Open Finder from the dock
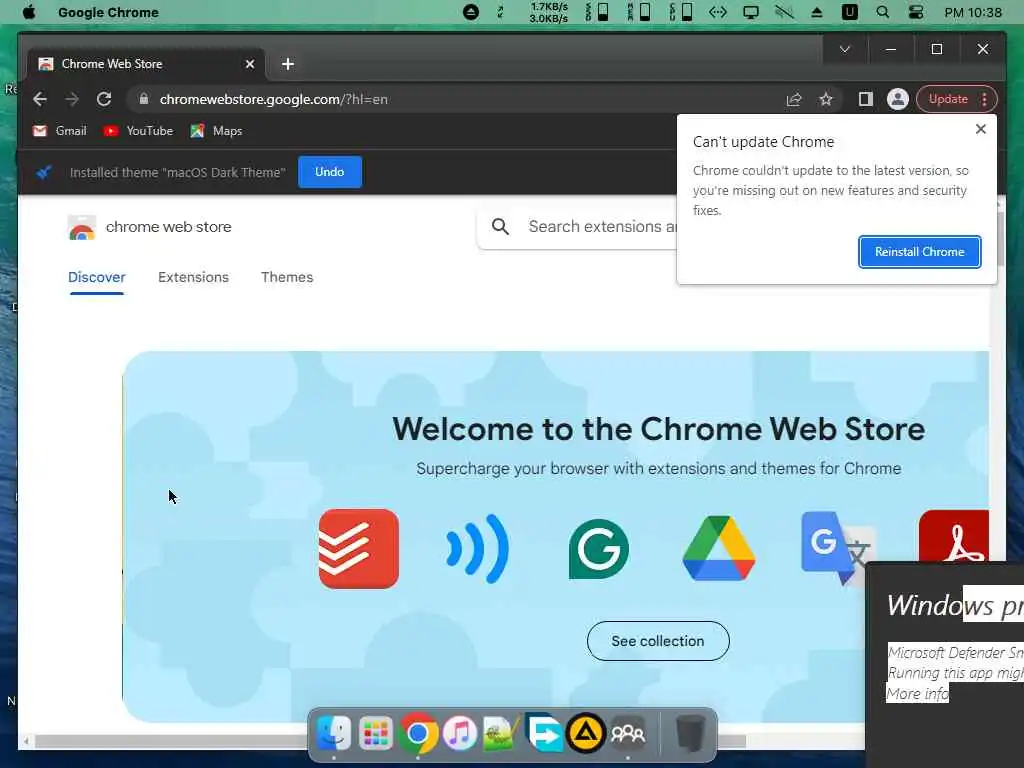1024x768 pixels. (x=334, y=734)
